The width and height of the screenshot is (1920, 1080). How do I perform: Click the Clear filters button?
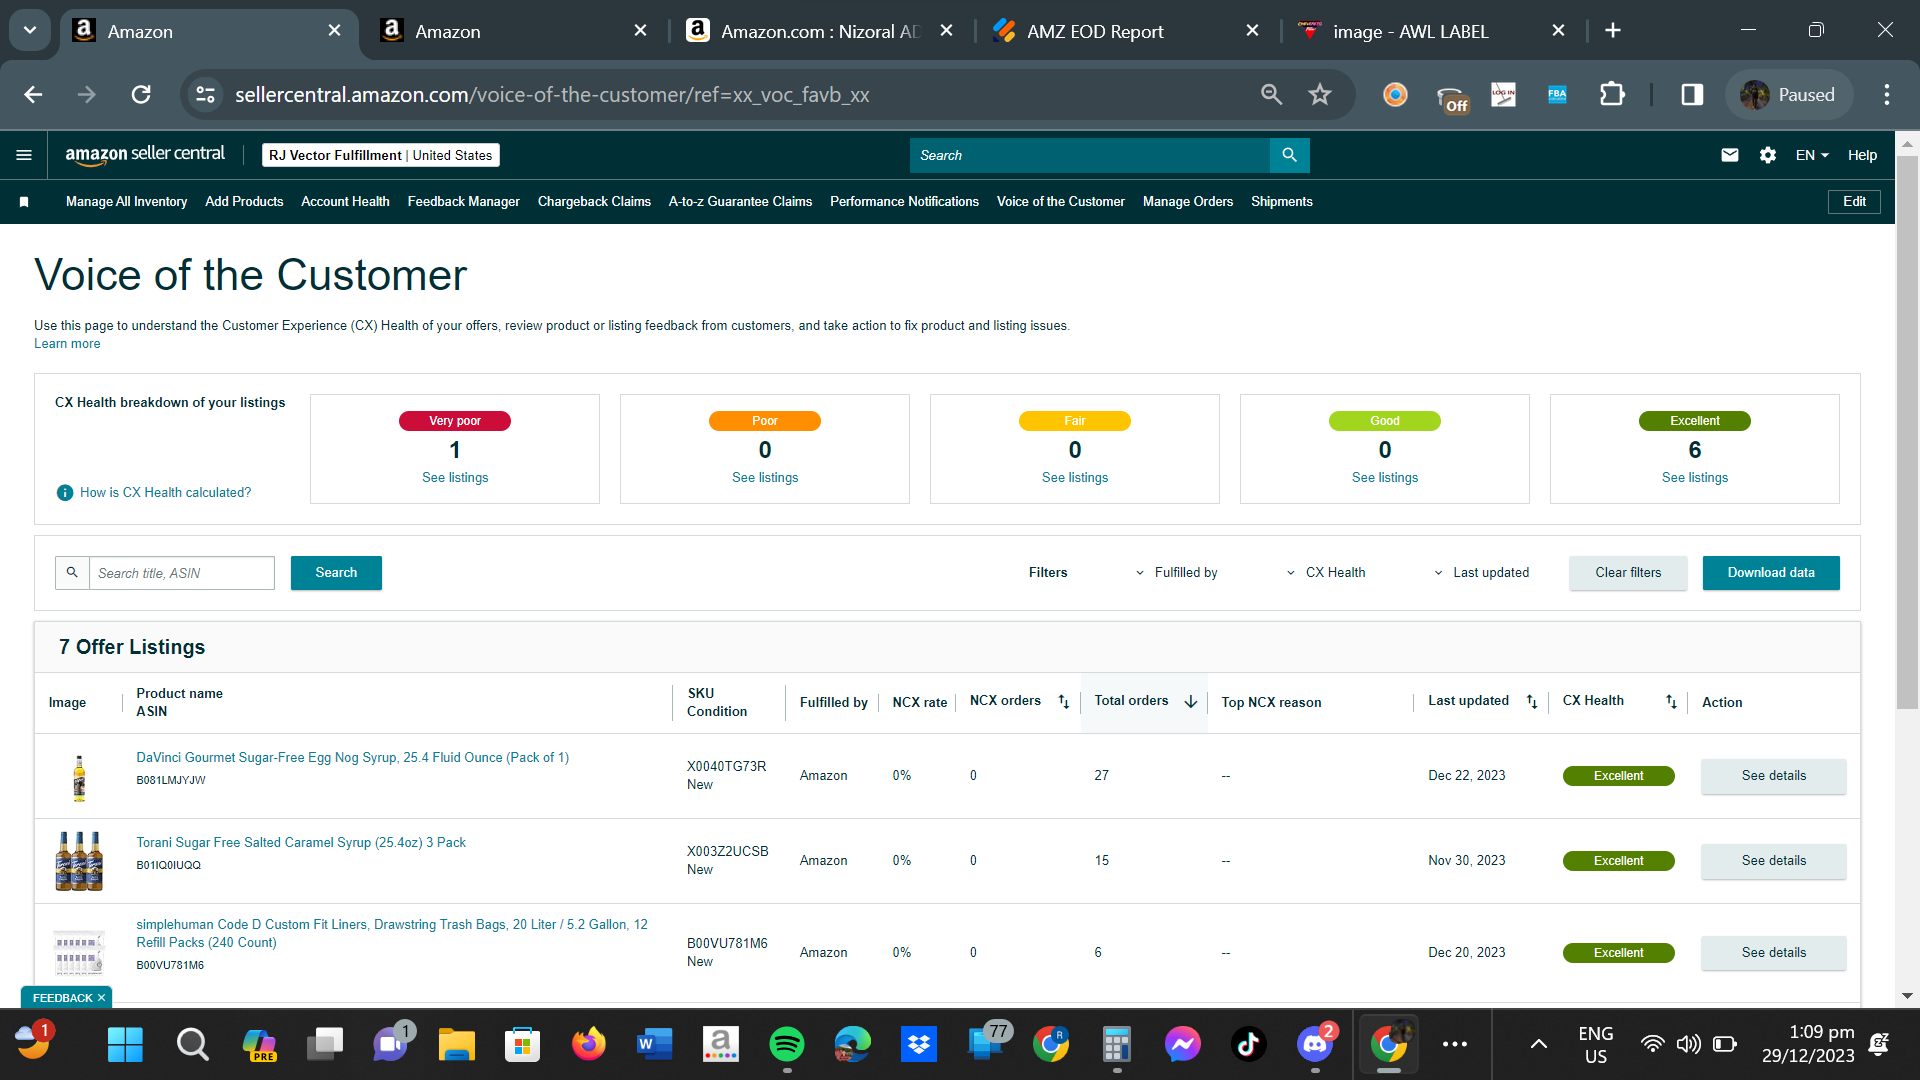coord(1628,573)
